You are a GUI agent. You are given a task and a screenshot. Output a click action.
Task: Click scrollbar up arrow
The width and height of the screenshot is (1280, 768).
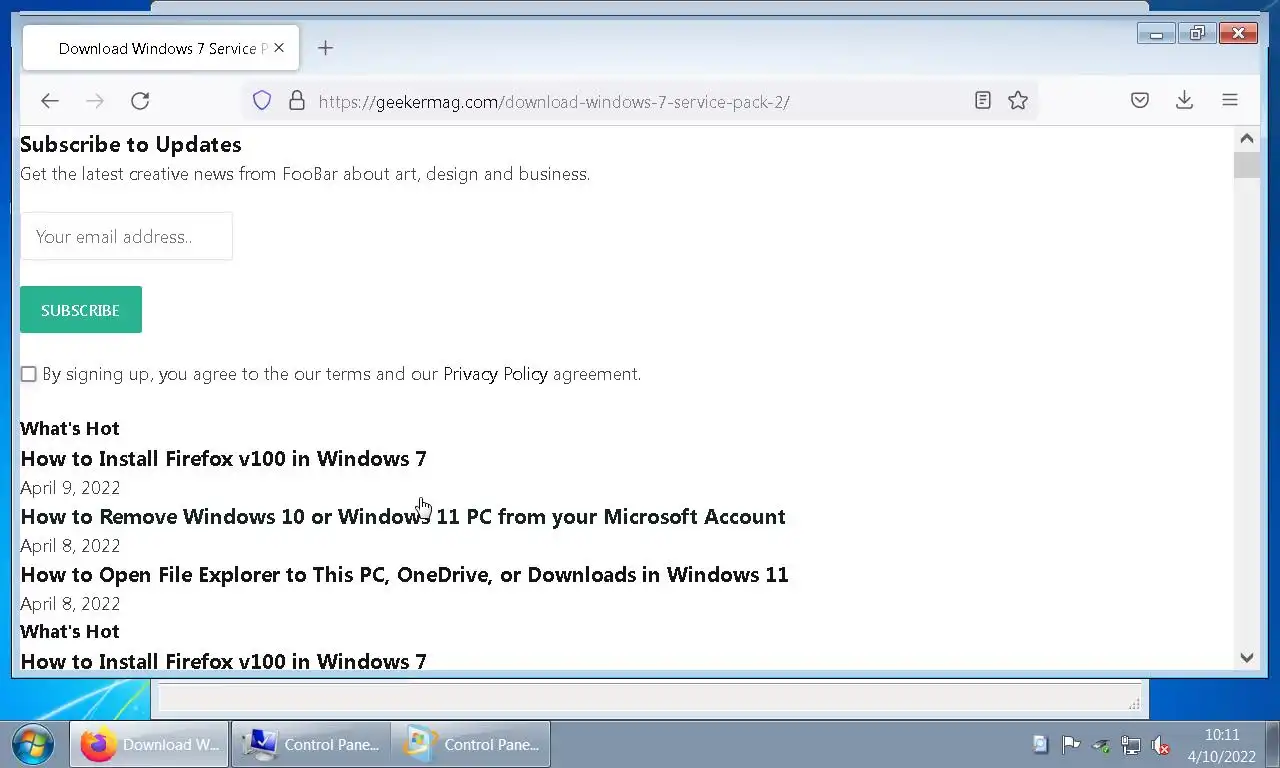(x=1247, y=139)
